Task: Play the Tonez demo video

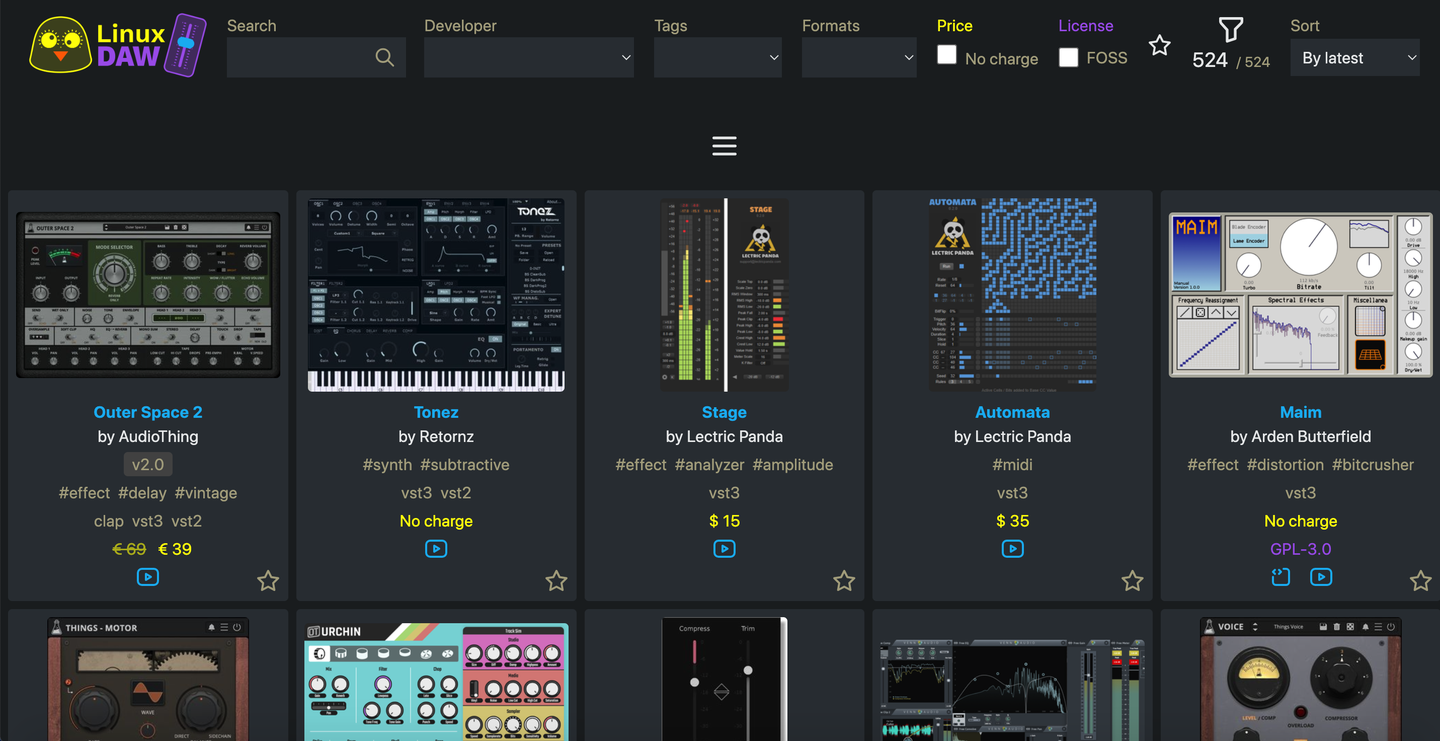Action: [436, 548]
